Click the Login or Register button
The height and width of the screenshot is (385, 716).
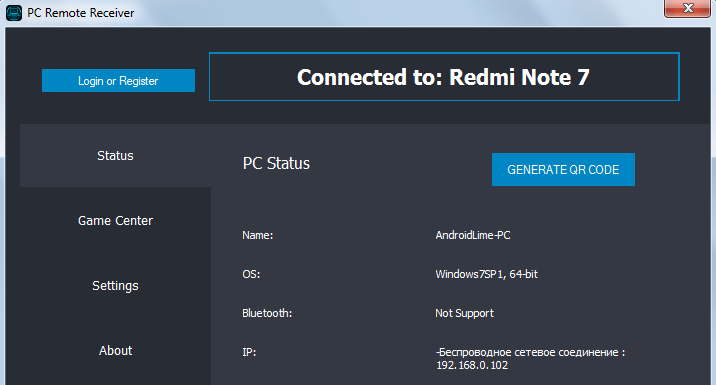pyautogui.click(x=118, y=81)
